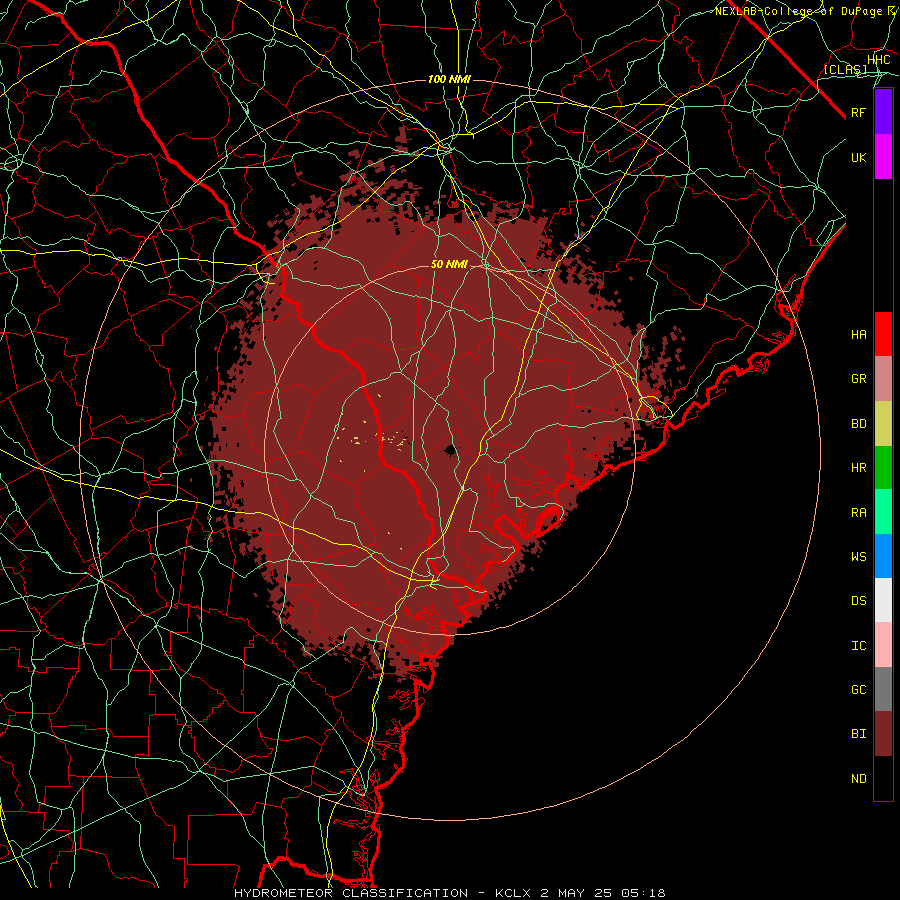Click the KCLX station identifier

click(513, 893)
